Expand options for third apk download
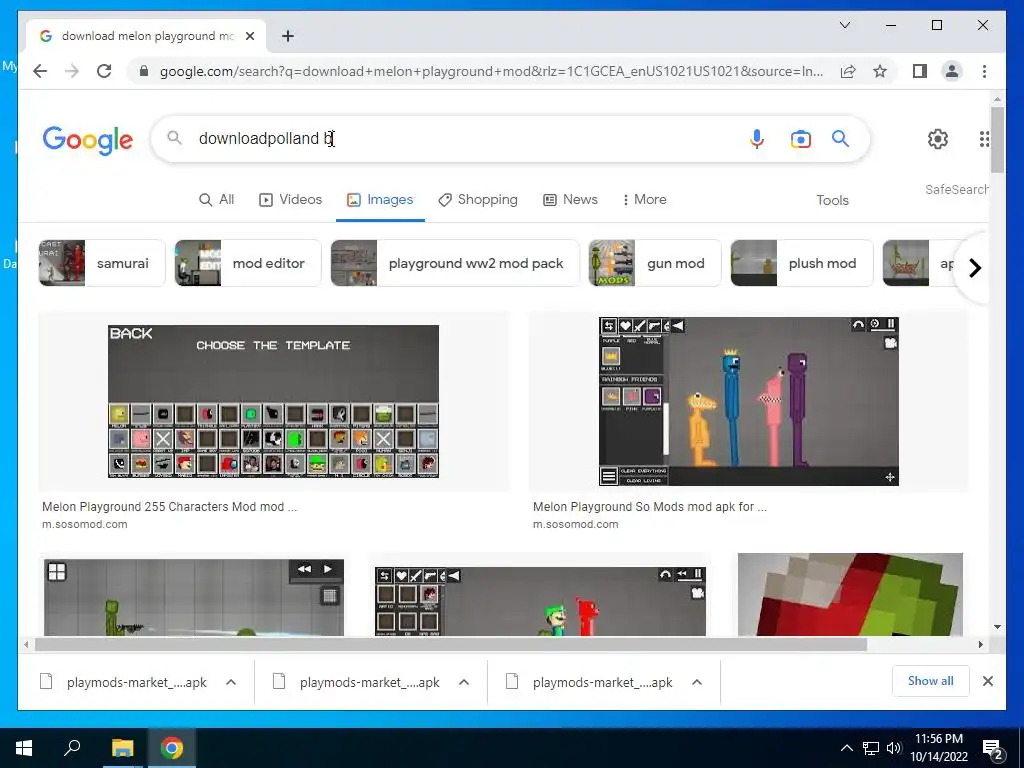This screenshot has width=1024, height=768. tap(697, 682)
